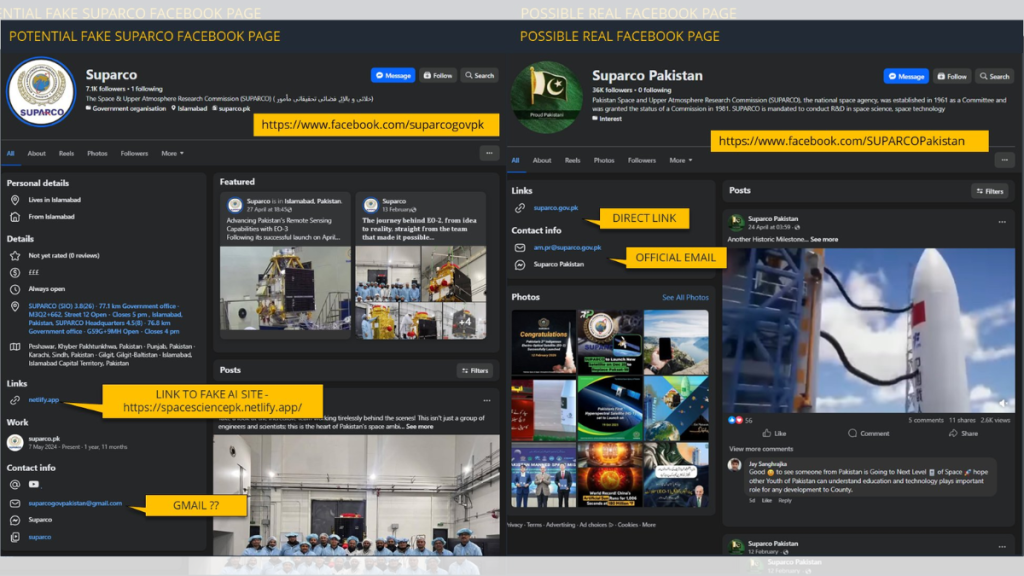Toggle video sound on rocket video

1003,403
